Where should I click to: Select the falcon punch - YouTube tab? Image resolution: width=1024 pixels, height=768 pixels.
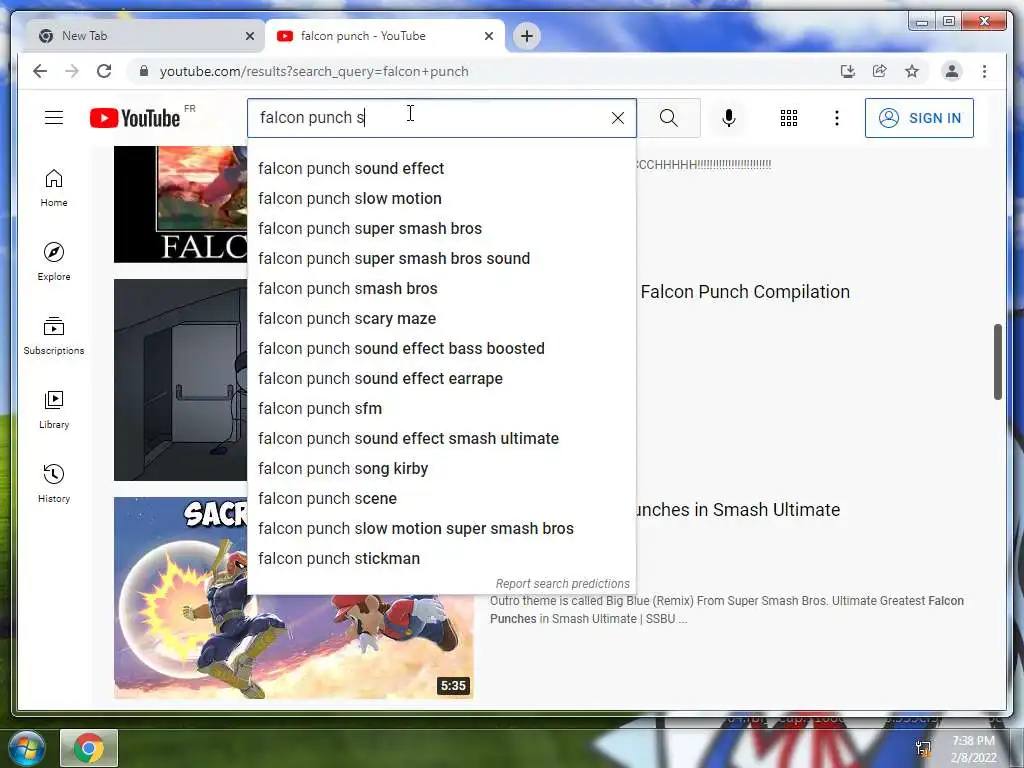385,36
